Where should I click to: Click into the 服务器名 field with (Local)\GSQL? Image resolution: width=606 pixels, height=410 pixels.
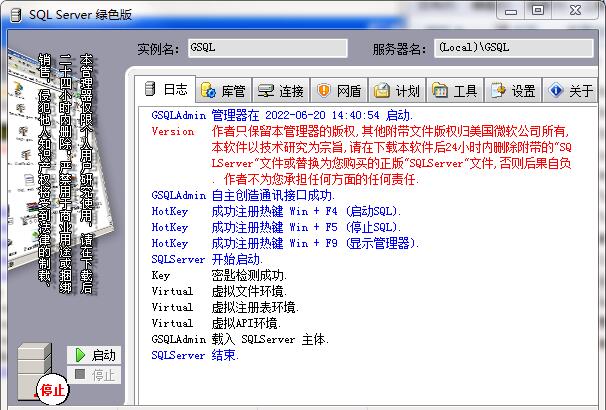click(x=514, y=48)
